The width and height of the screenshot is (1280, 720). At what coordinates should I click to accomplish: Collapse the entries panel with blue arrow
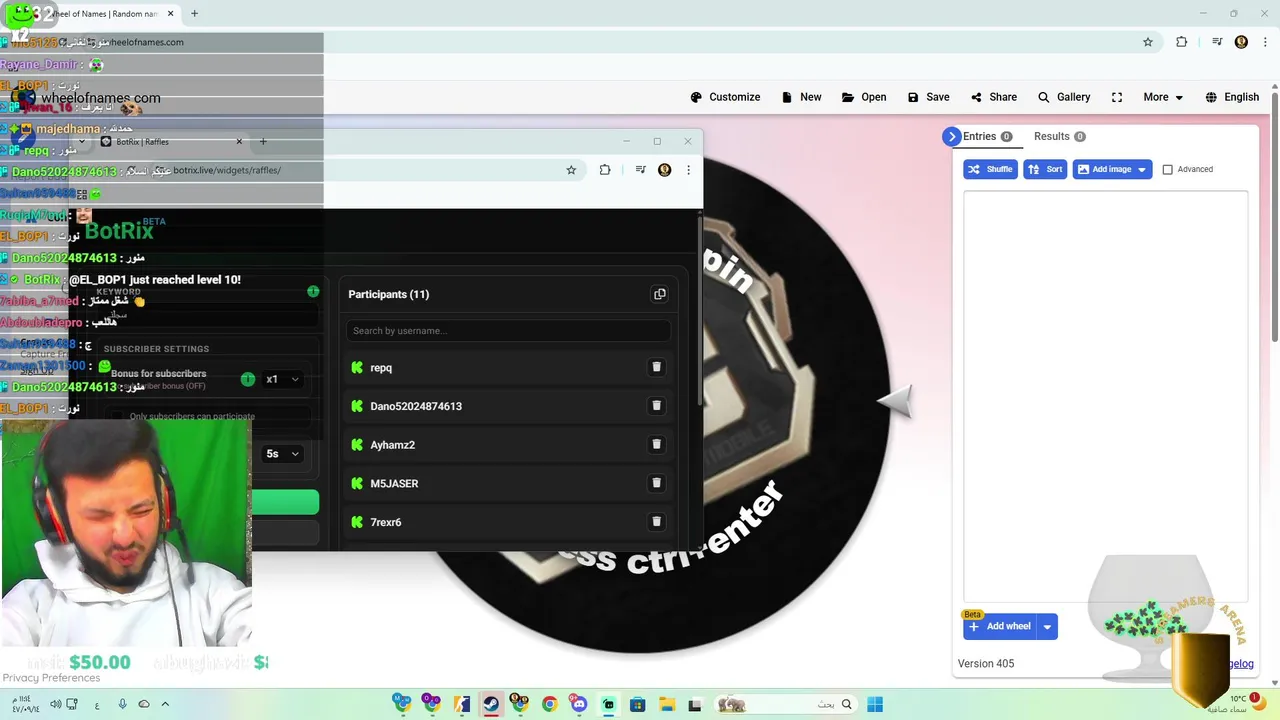[x=951, y=137]
